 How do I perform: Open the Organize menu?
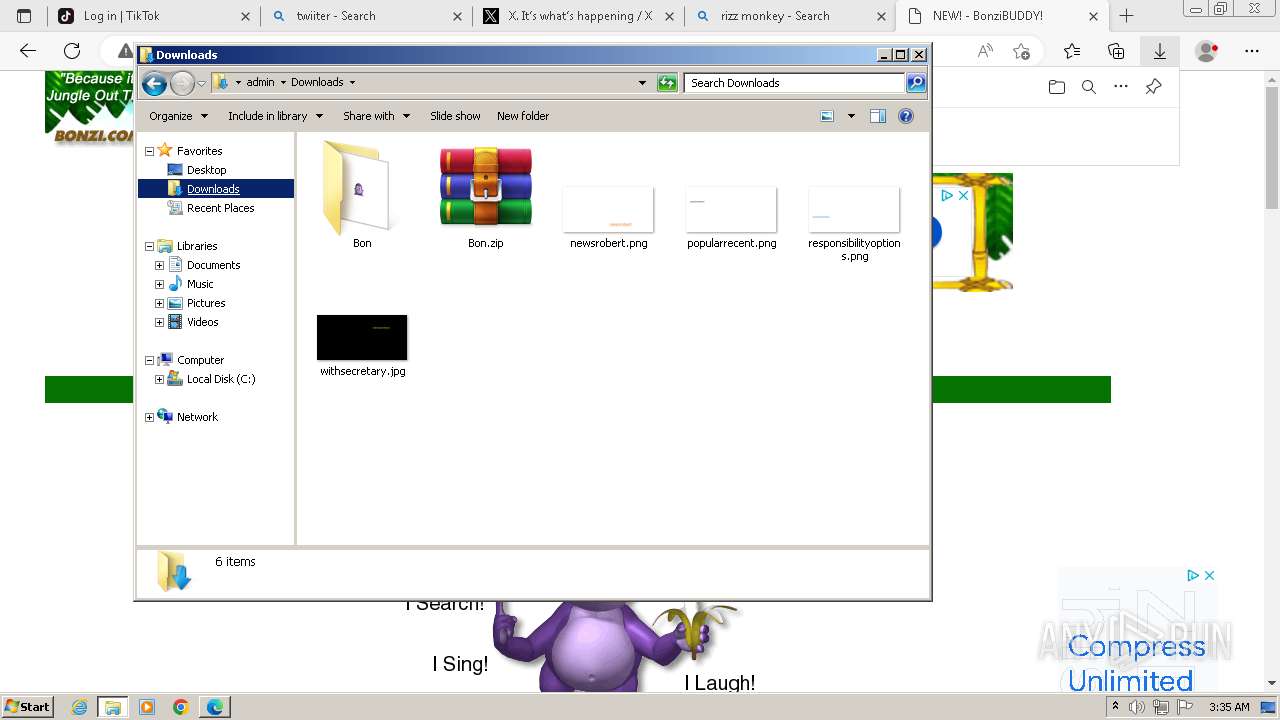click(178, 116)
